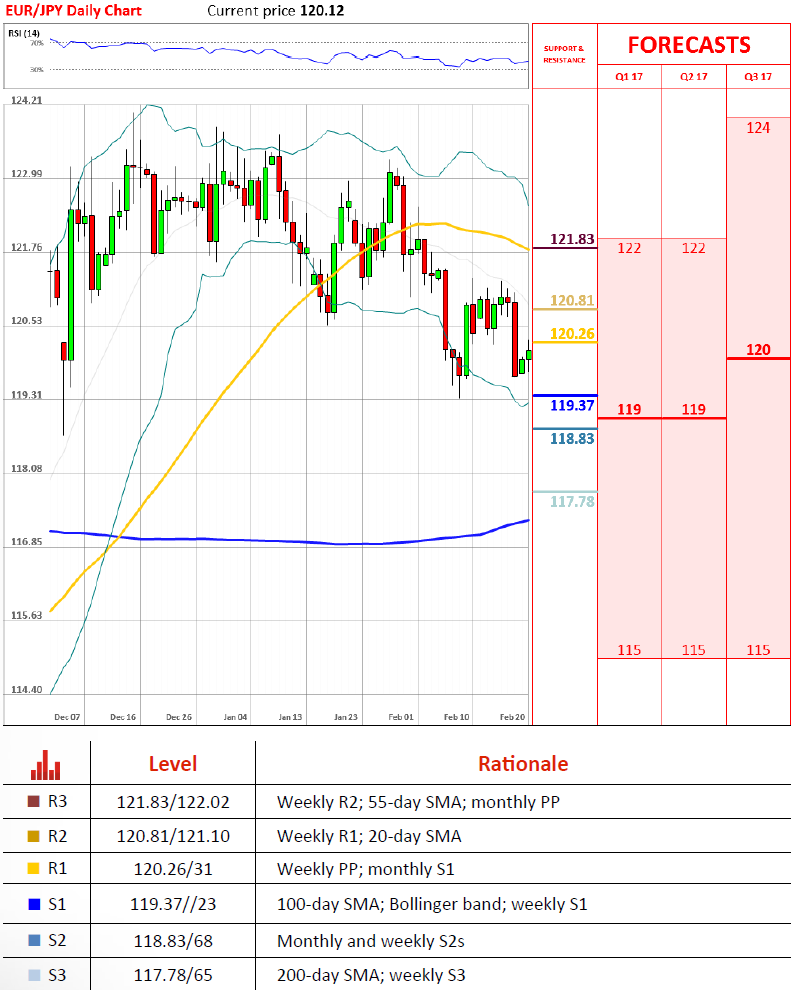The image size is (799, 990).
Task: Click the current price 120.12 value
Action: point(322,11)
